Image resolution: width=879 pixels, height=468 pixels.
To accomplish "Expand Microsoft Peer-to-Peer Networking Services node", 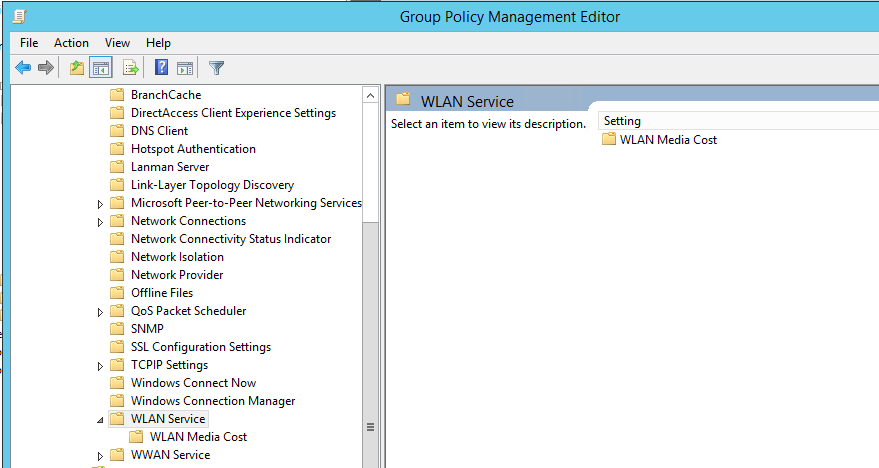I will tap(100, 205).
